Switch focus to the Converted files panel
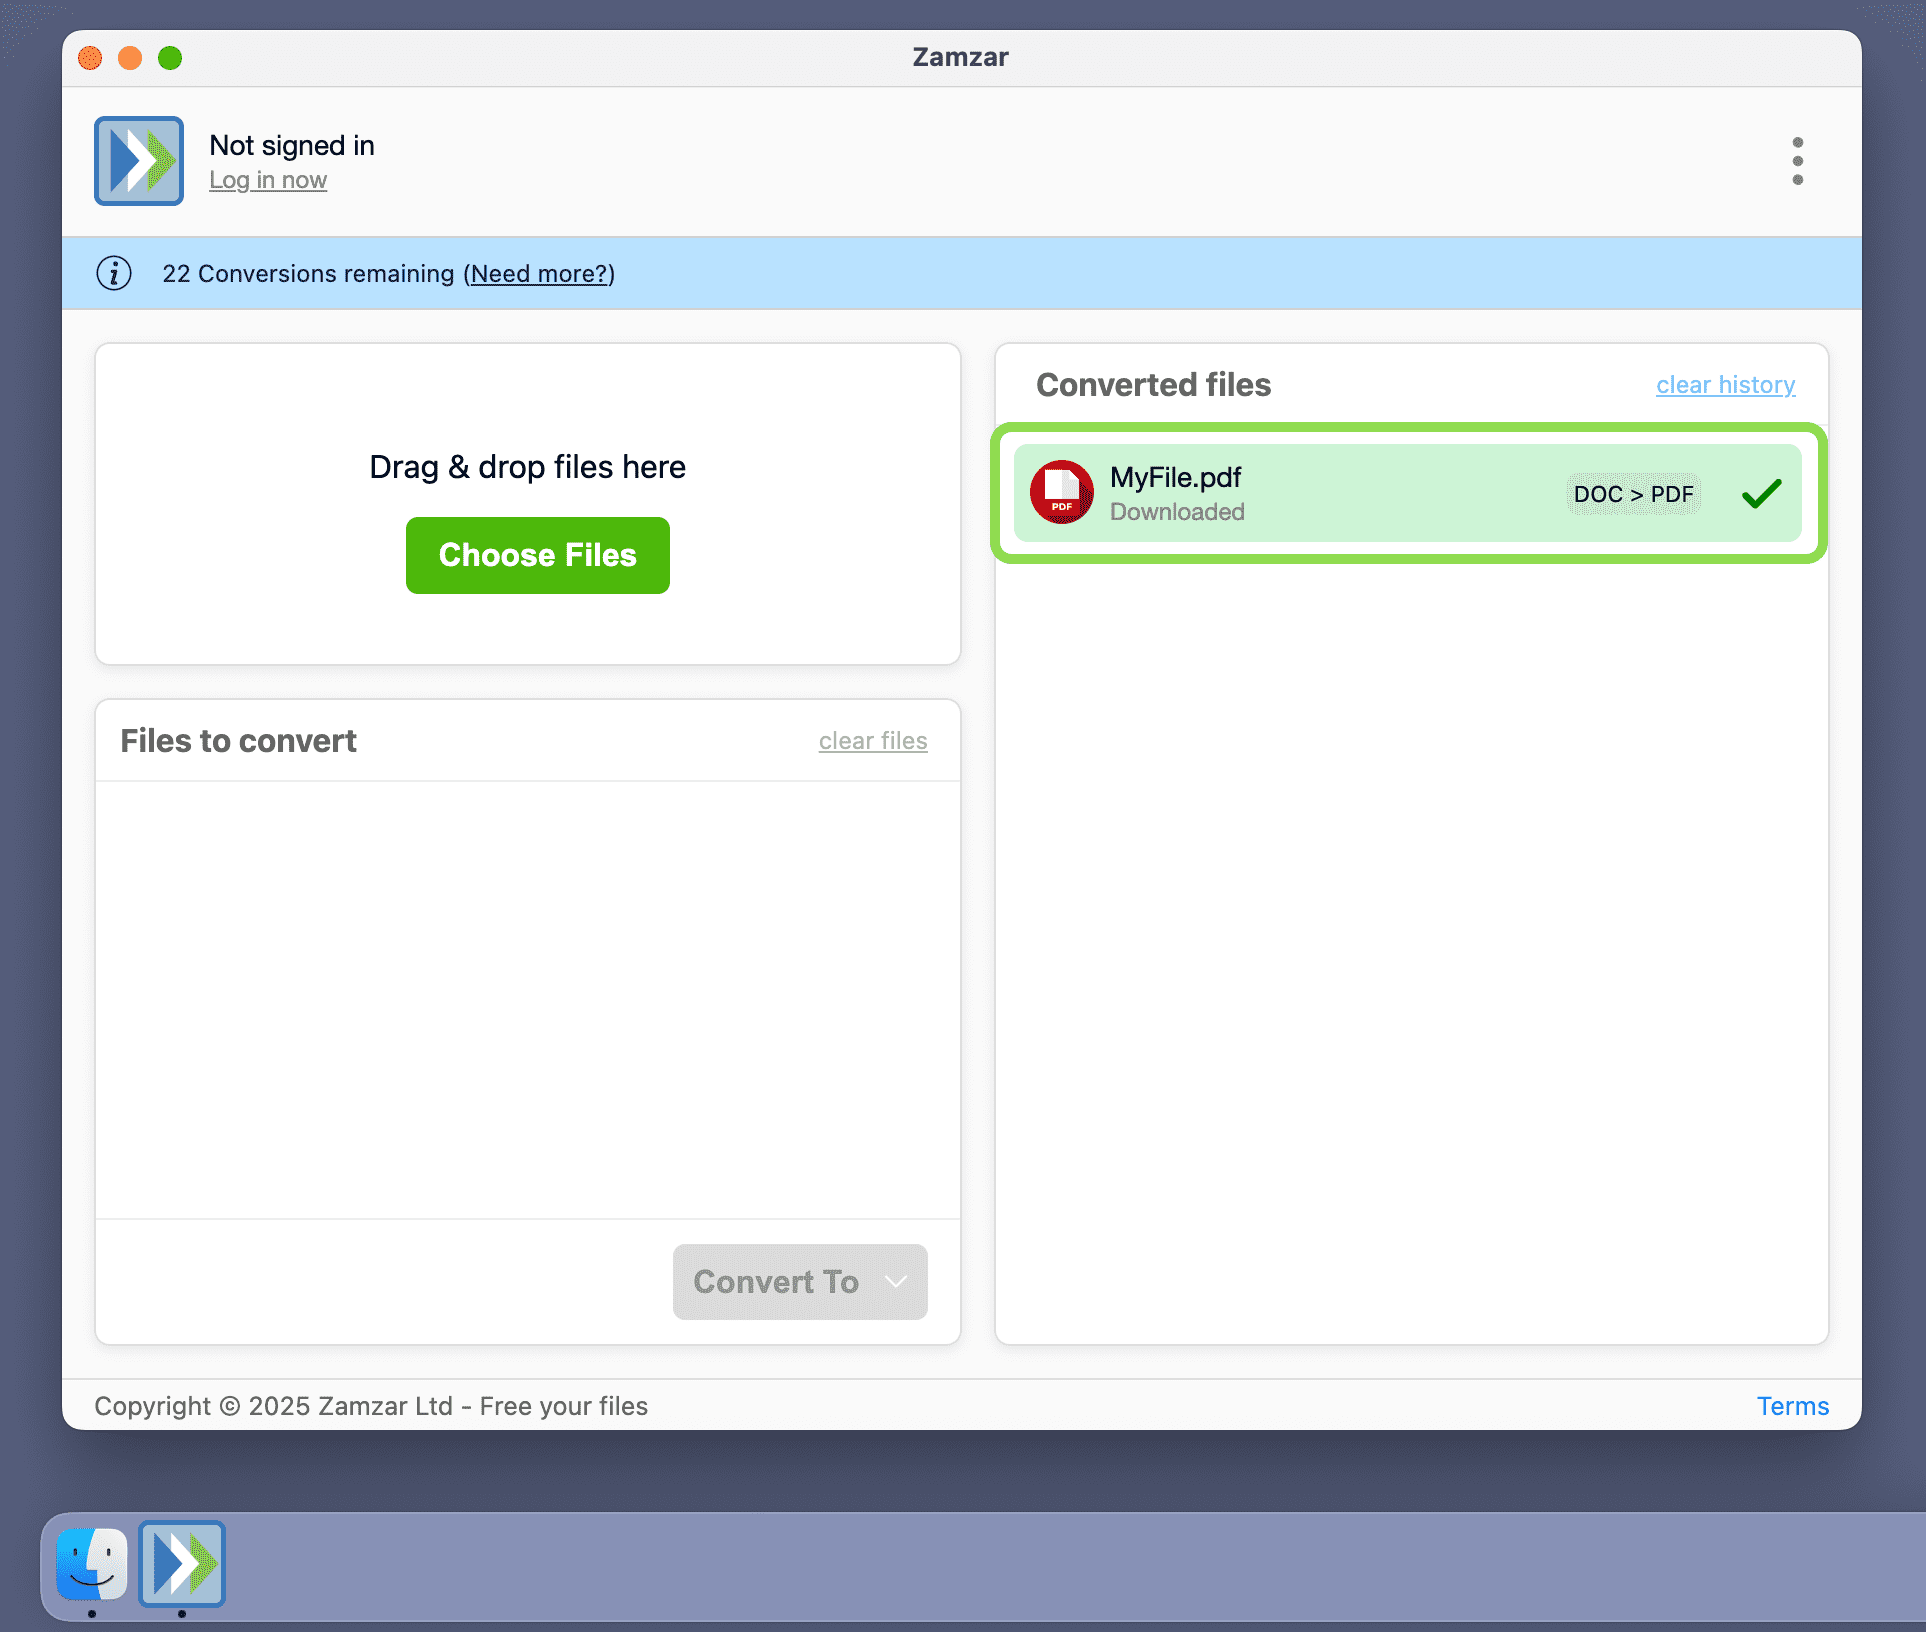Image resolution: width=1926 pixels, height=1632 pixels. [1153, 384]
